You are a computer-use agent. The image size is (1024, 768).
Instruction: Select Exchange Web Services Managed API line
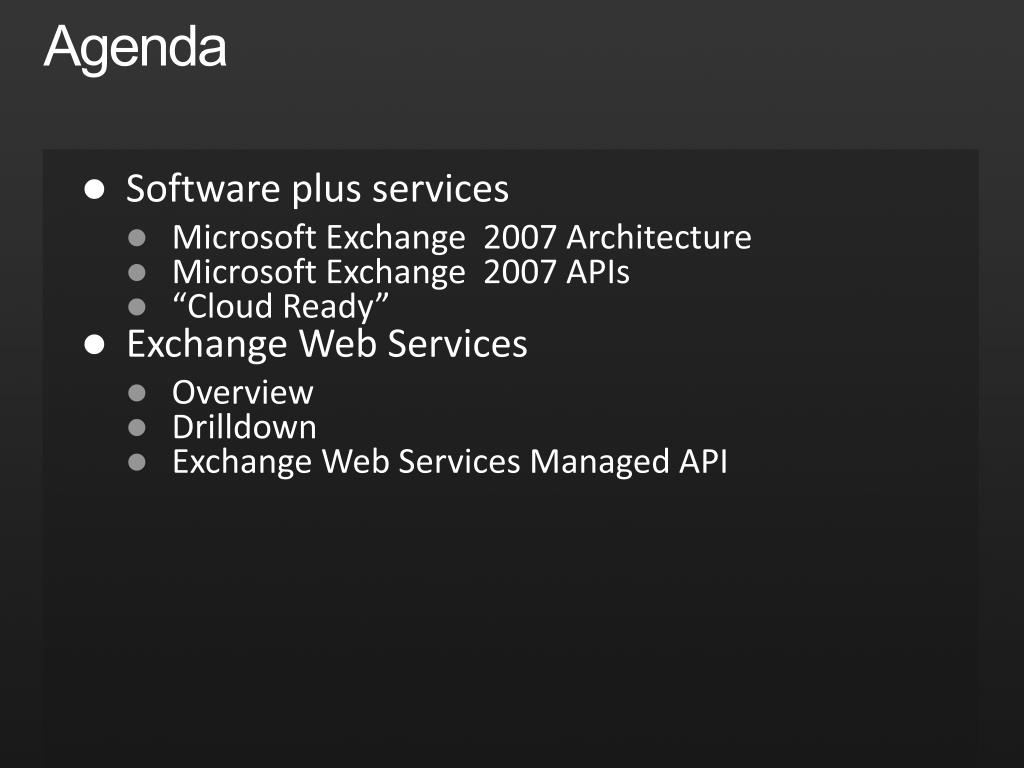tap(450, 462)
